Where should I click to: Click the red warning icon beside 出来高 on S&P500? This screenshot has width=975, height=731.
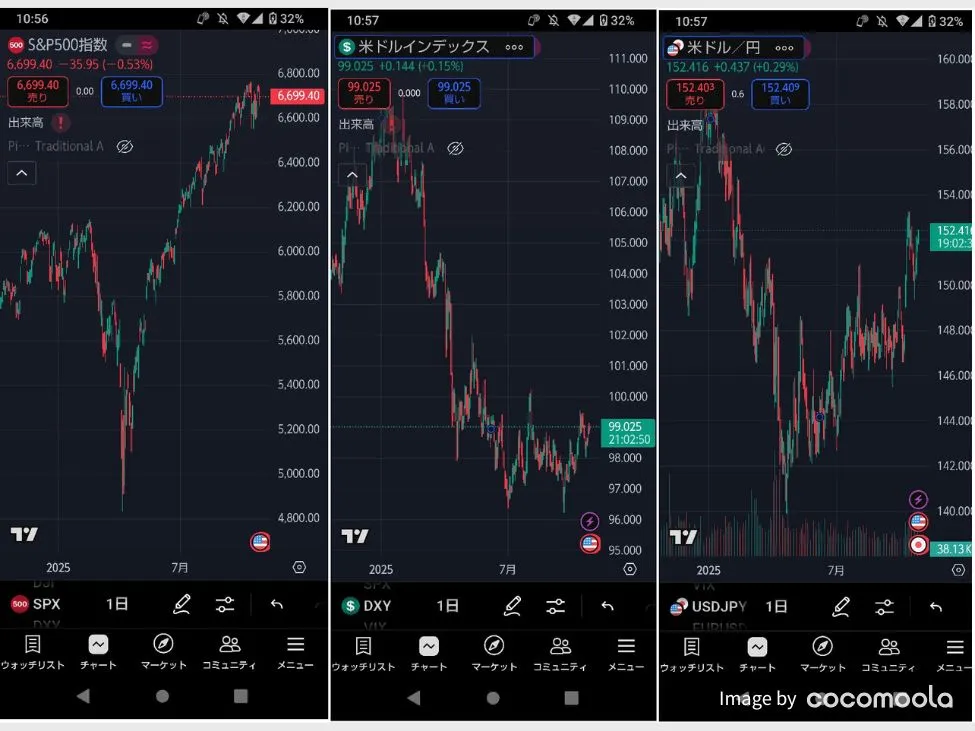click(61, 123)
